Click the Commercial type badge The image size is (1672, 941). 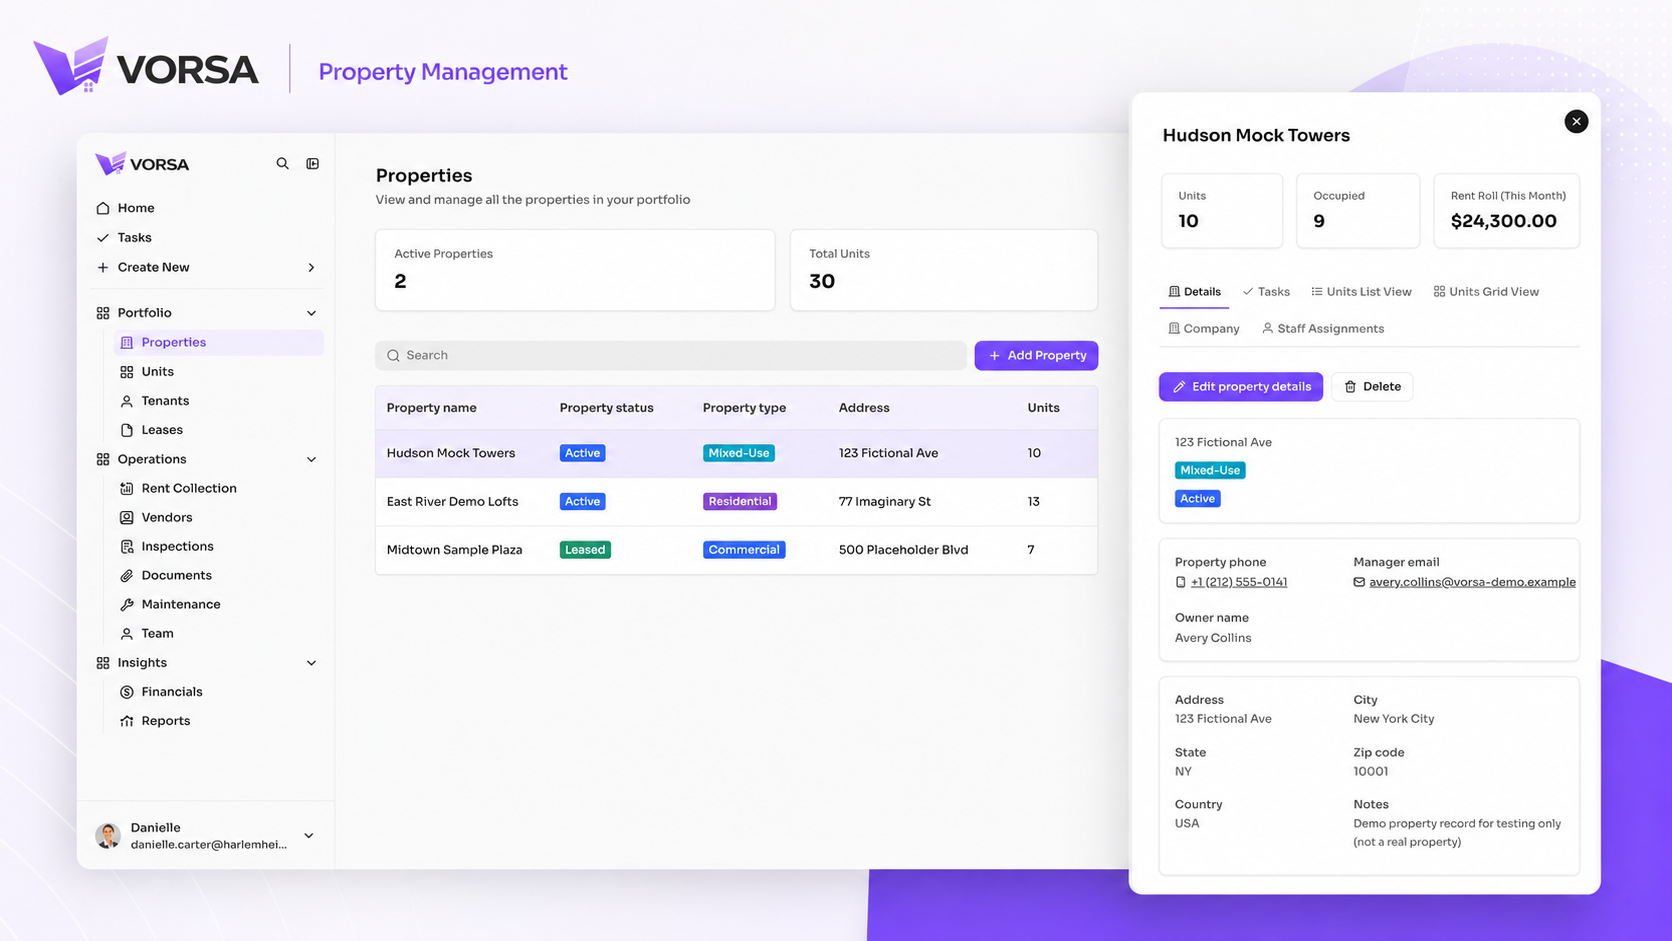[x=744, y=549]
